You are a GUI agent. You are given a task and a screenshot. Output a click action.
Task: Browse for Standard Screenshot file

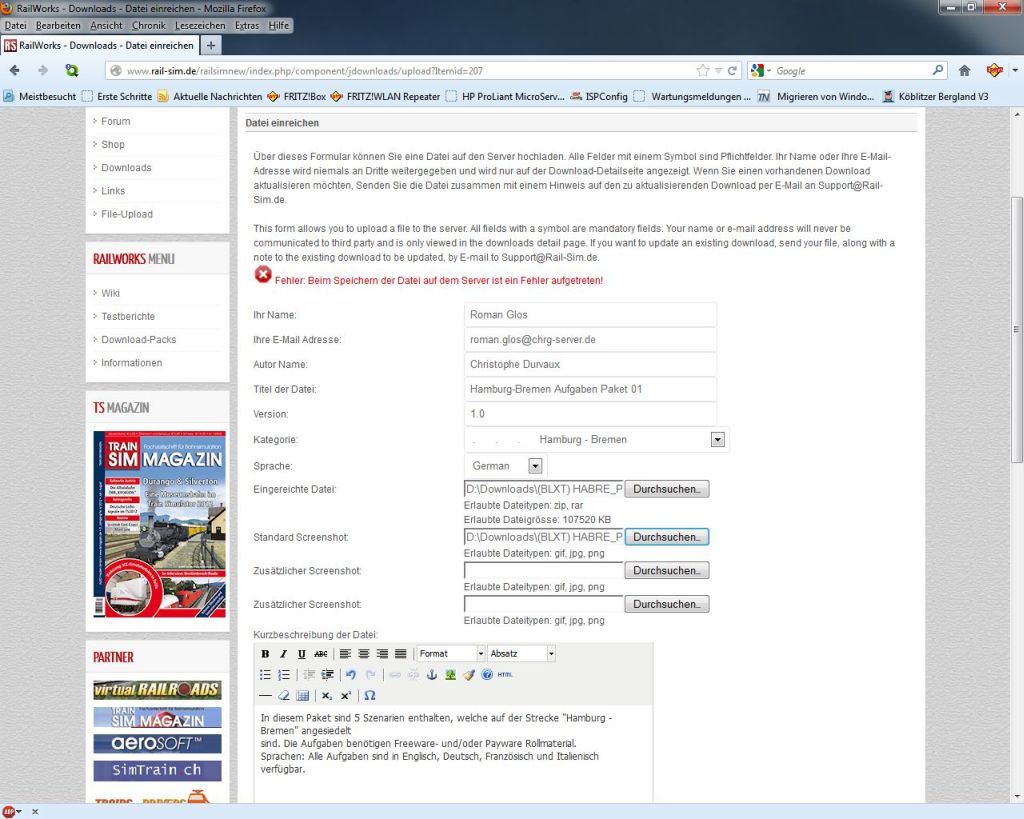(x=667, y=537)
